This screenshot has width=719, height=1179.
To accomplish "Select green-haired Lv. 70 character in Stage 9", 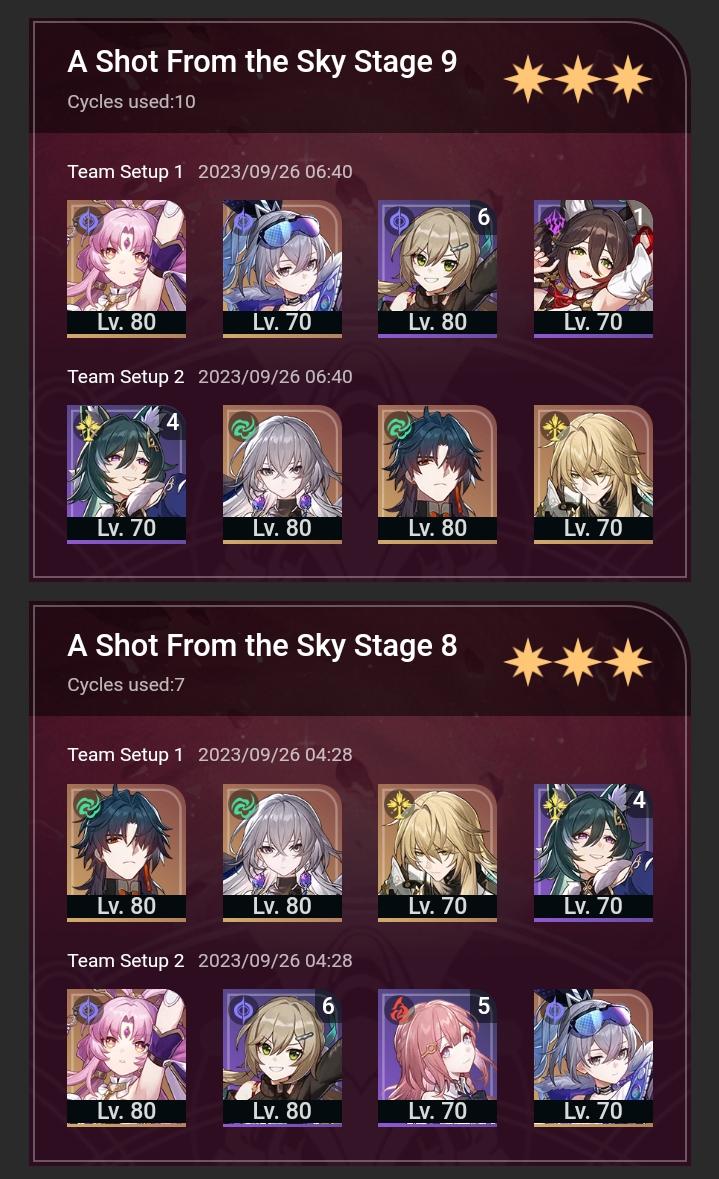I will (x=126, y=474).
